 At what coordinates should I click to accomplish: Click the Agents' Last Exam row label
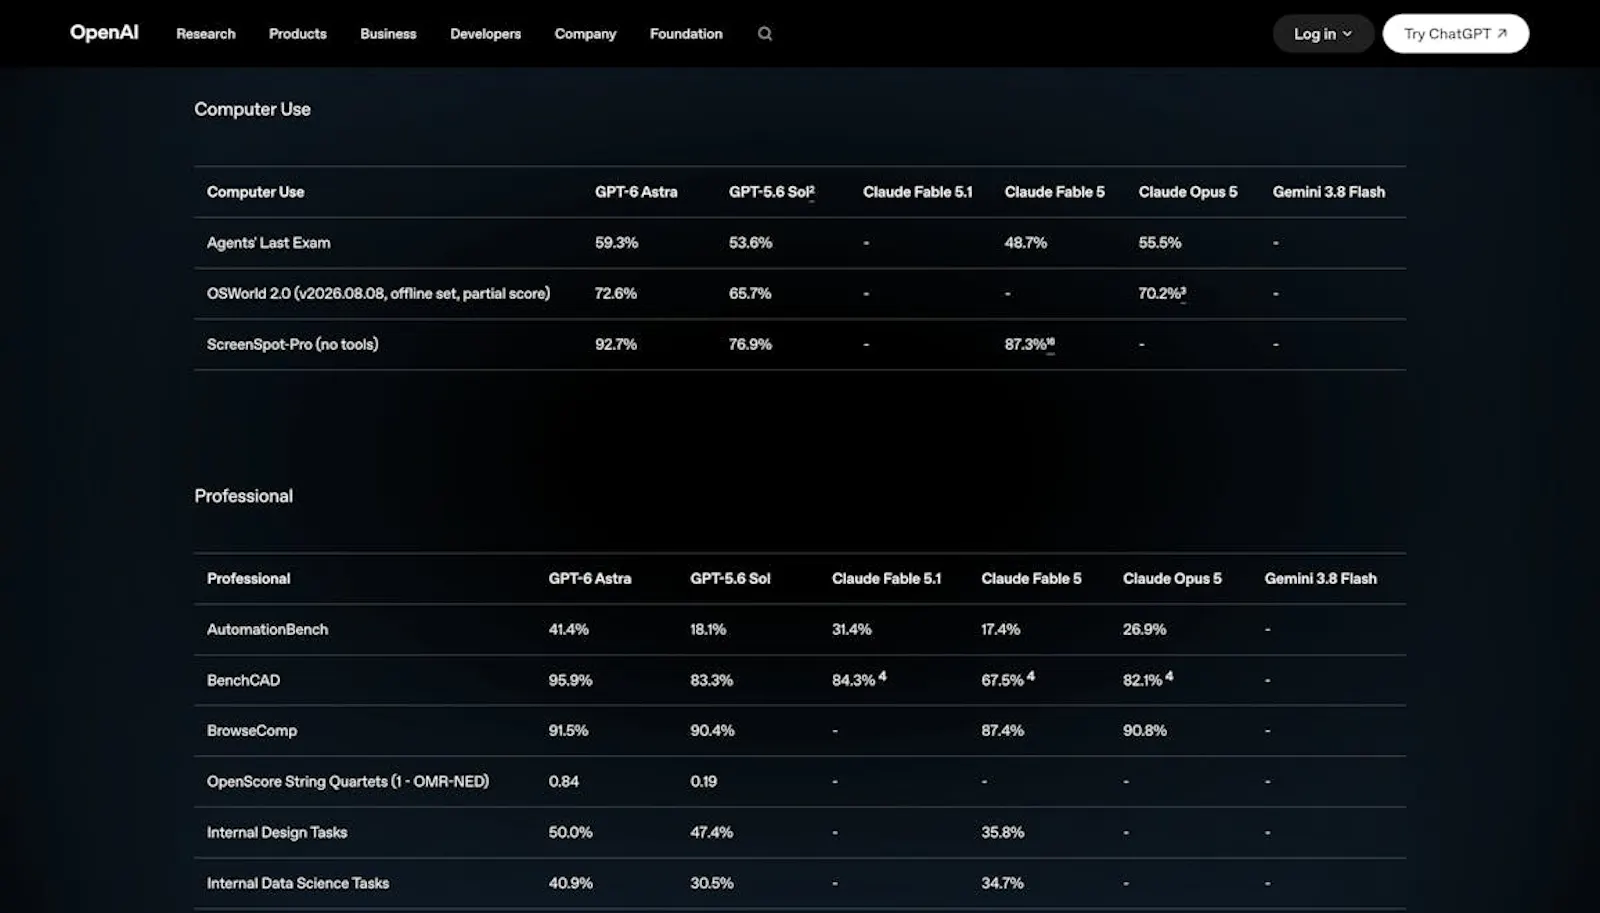click(x=268, y=243)
